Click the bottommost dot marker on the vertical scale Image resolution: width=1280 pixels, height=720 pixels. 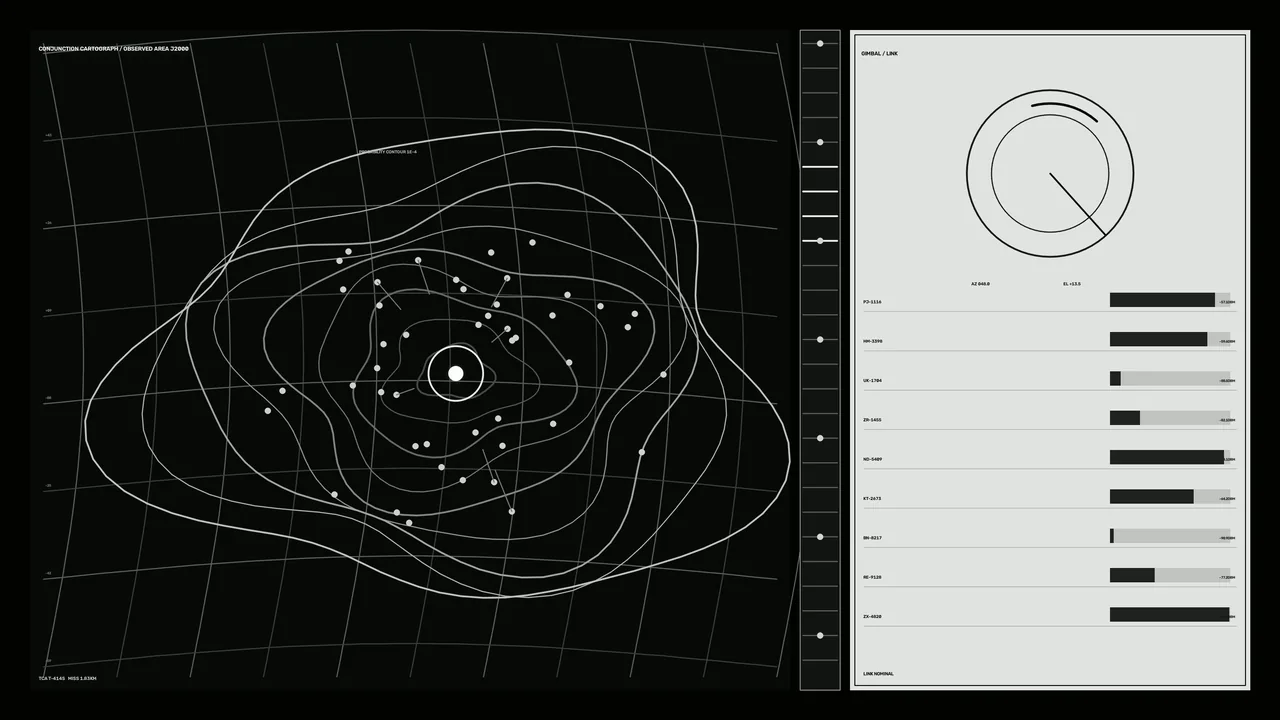[x=820, y=636]
